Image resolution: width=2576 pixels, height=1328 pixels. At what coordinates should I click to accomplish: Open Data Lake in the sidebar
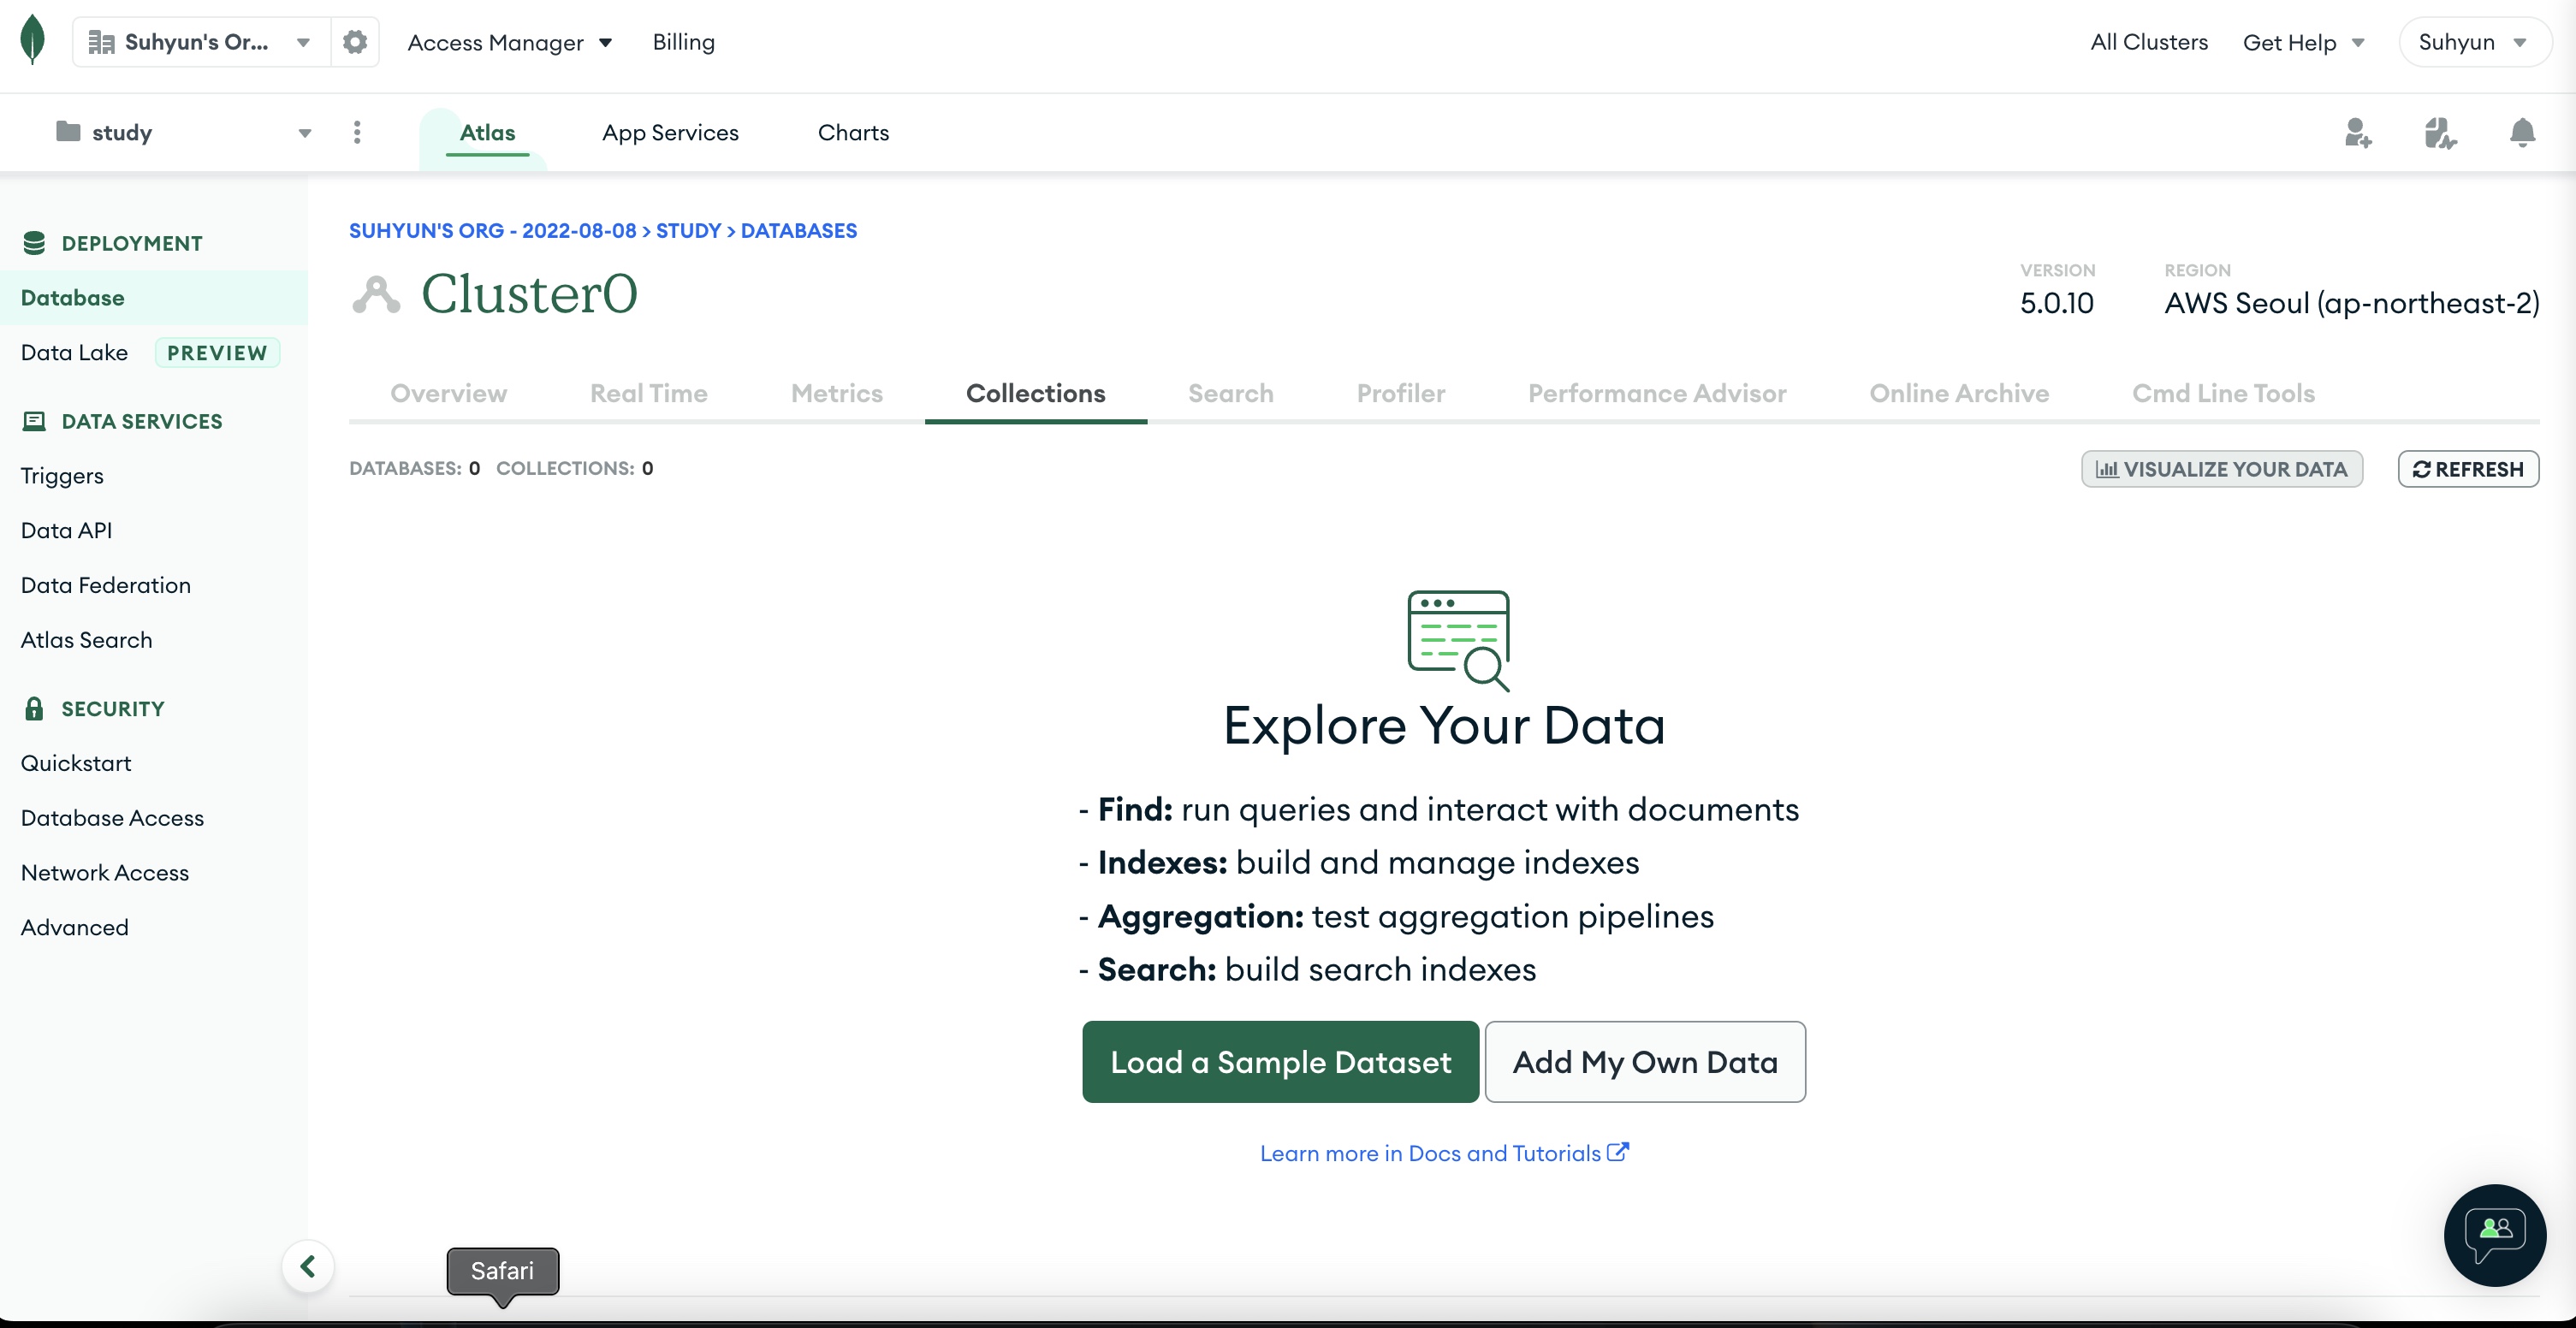coord(74,352)
